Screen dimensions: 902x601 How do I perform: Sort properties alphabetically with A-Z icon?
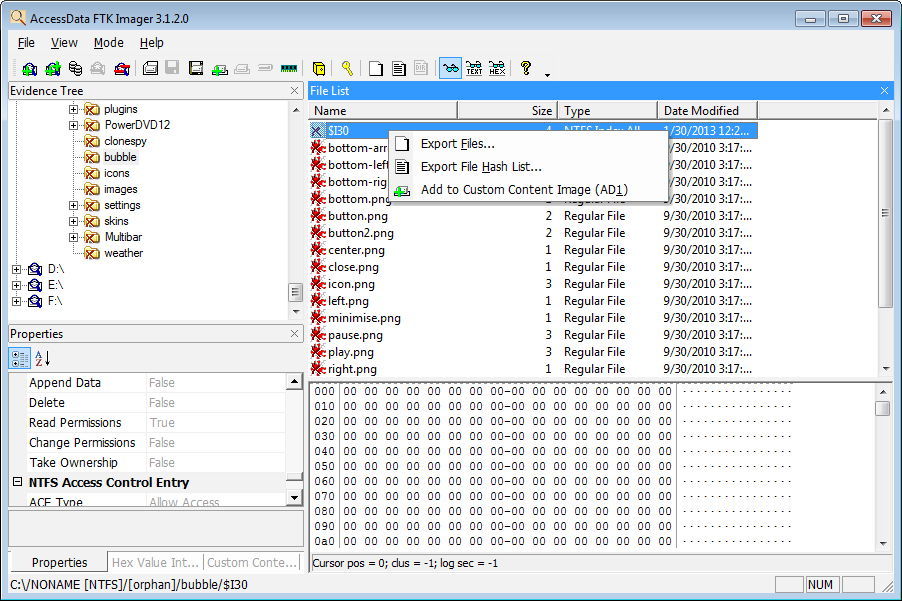point(42,358)
